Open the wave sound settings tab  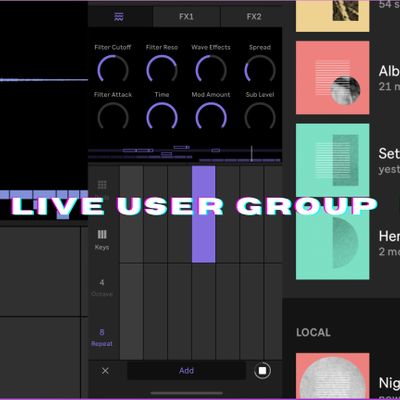119,17
